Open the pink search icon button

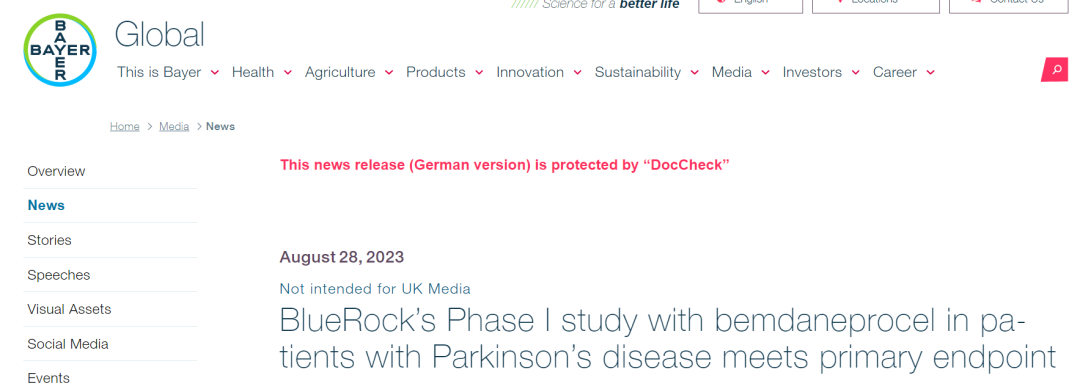click(1055, 70)
